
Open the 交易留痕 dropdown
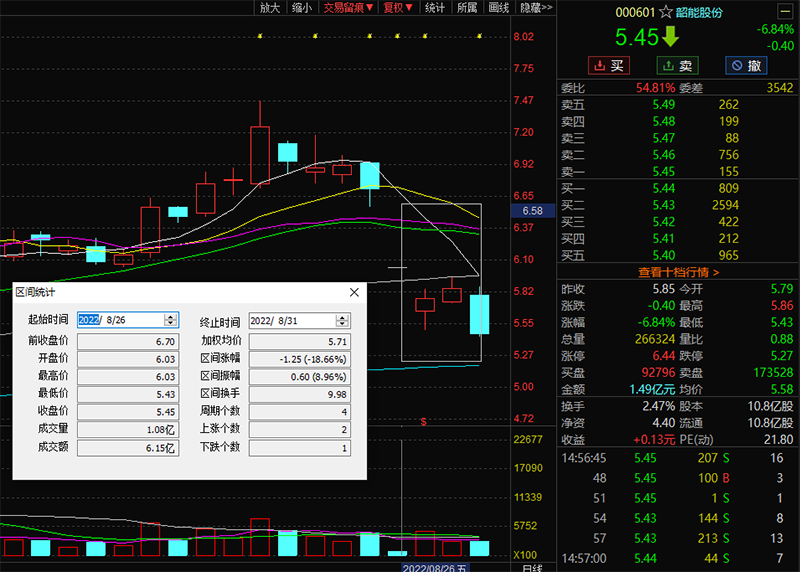348,8
